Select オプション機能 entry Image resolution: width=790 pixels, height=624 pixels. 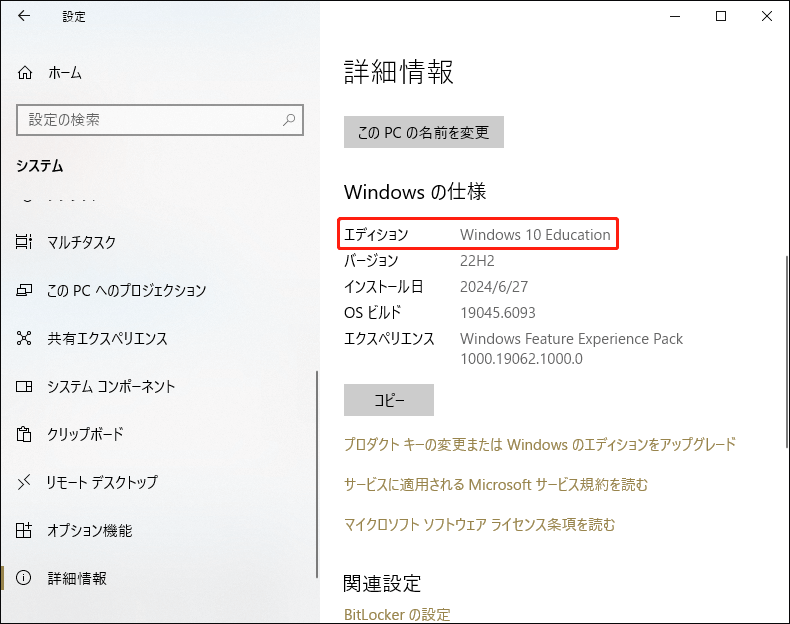click(x=90, y=530)
